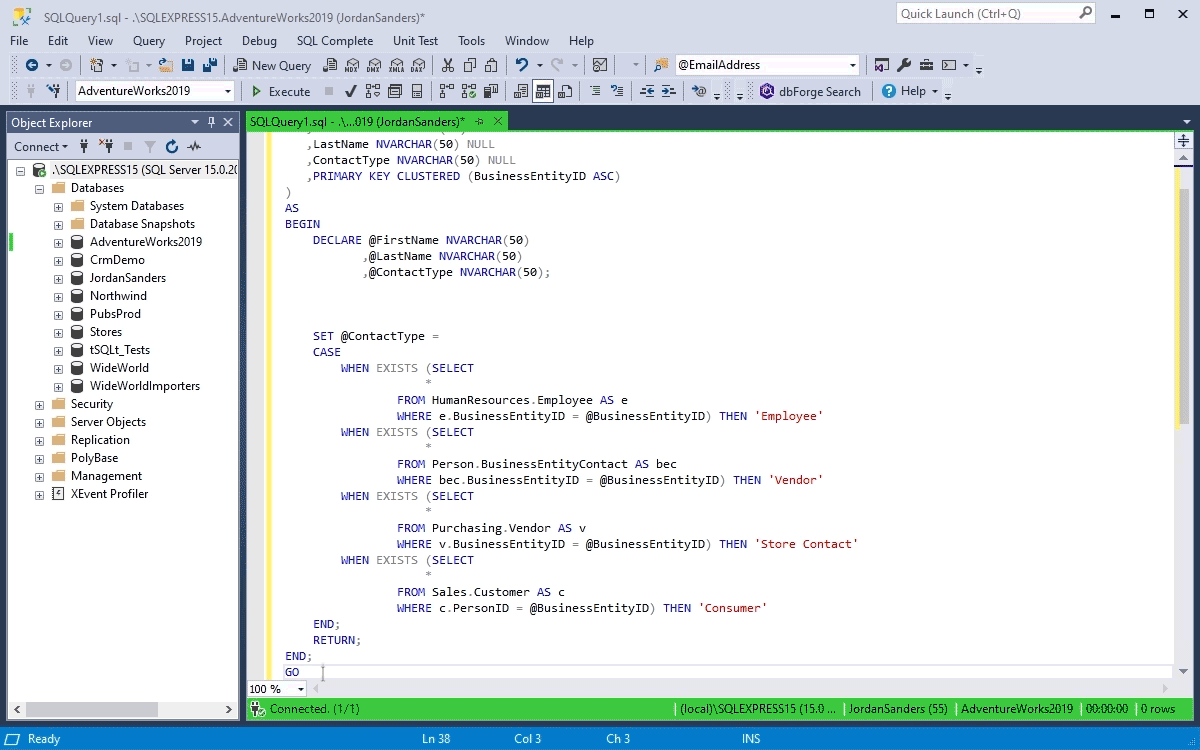Toggle Results to Grid mode
The height and width of the screenshot is (750, 1200).
click(x=543, y=91)
